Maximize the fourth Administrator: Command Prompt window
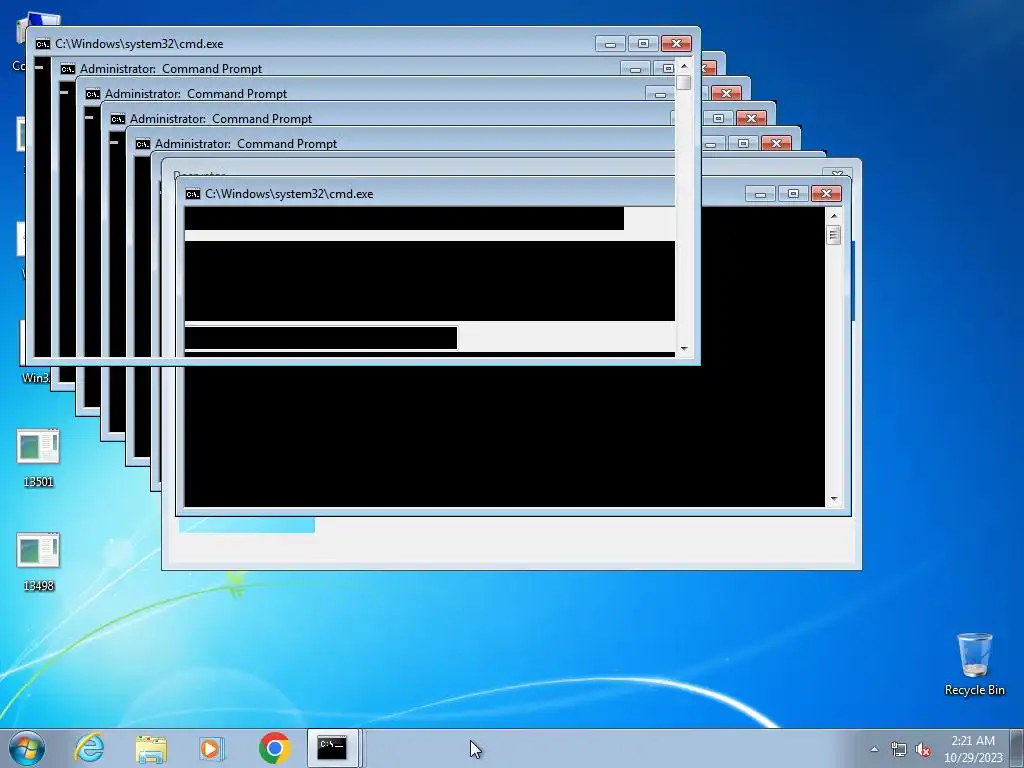 [x=743, y=143]
